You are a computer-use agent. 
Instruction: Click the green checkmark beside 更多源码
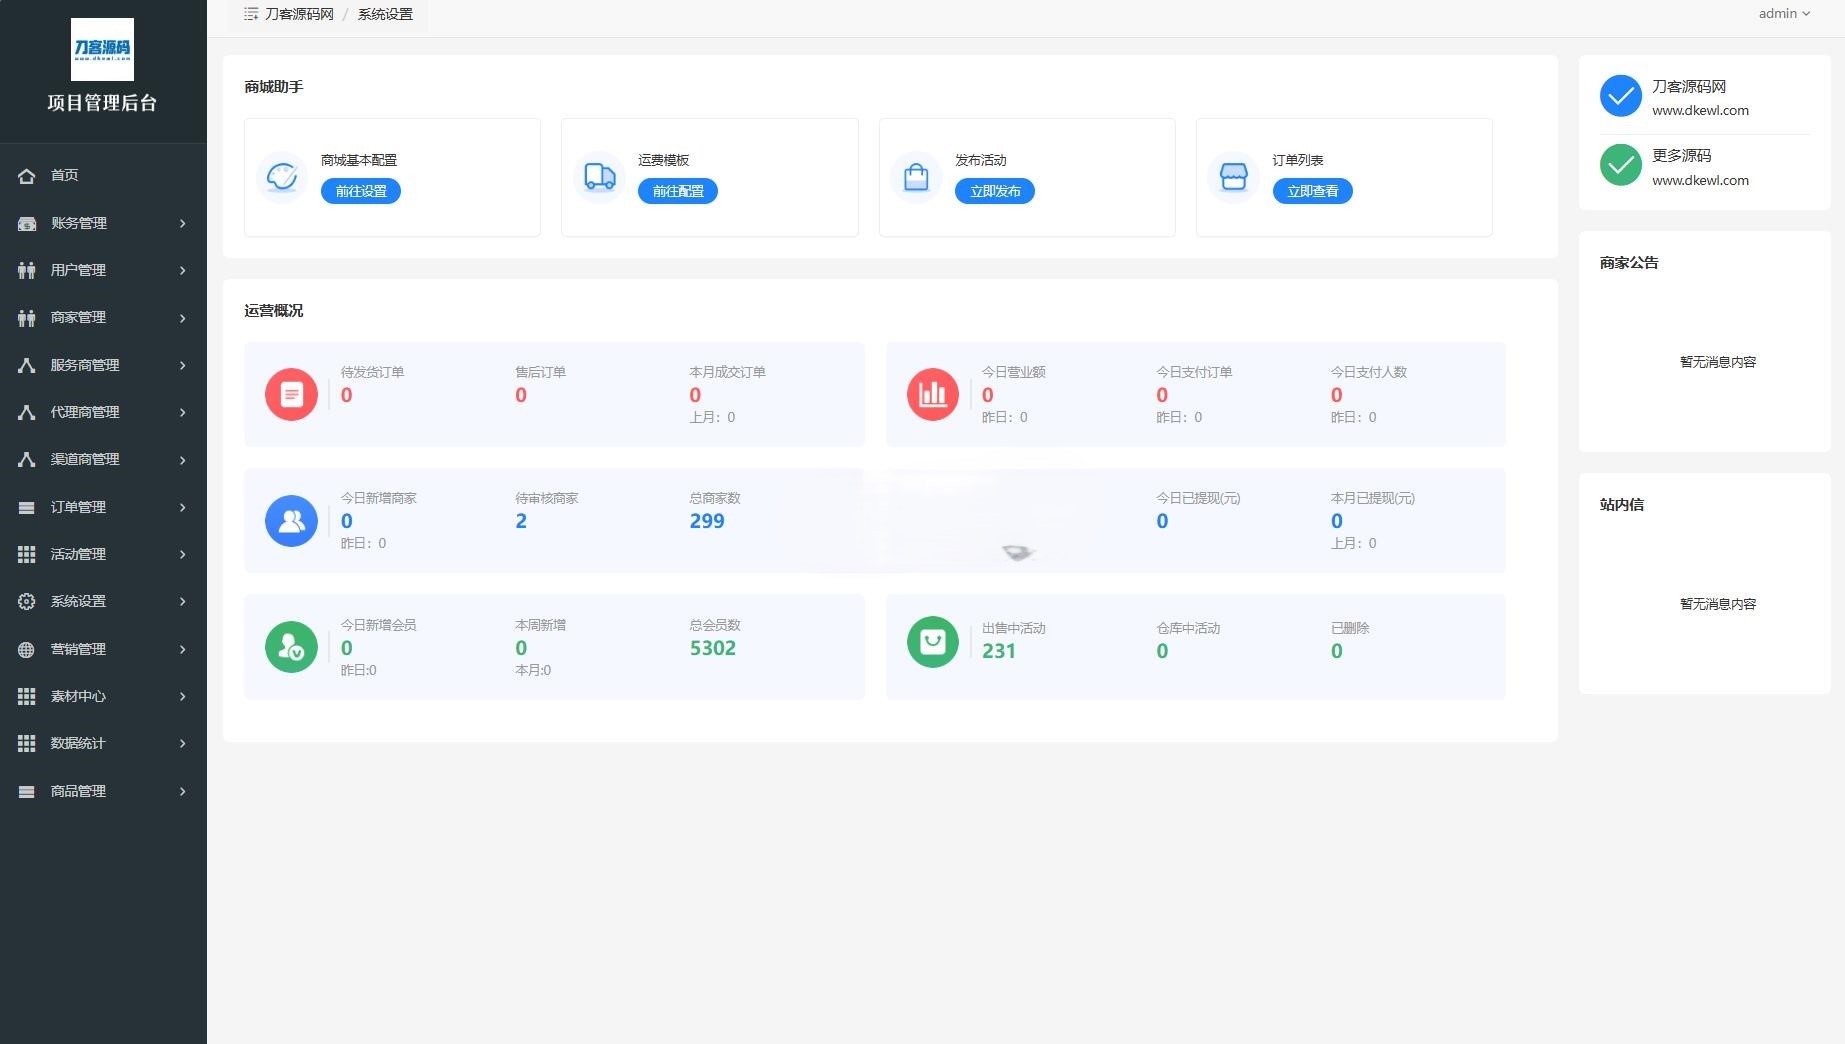(1620, 166)
